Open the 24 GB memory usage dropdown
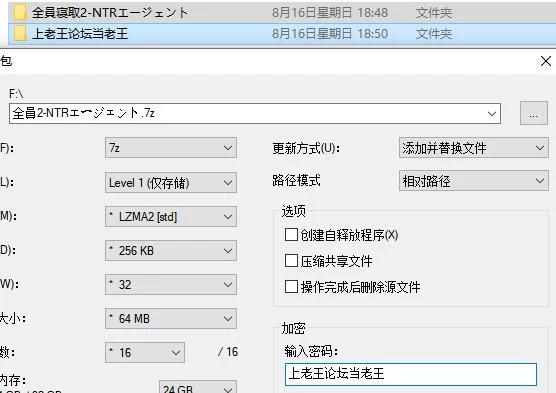 [x=198, y=387]
